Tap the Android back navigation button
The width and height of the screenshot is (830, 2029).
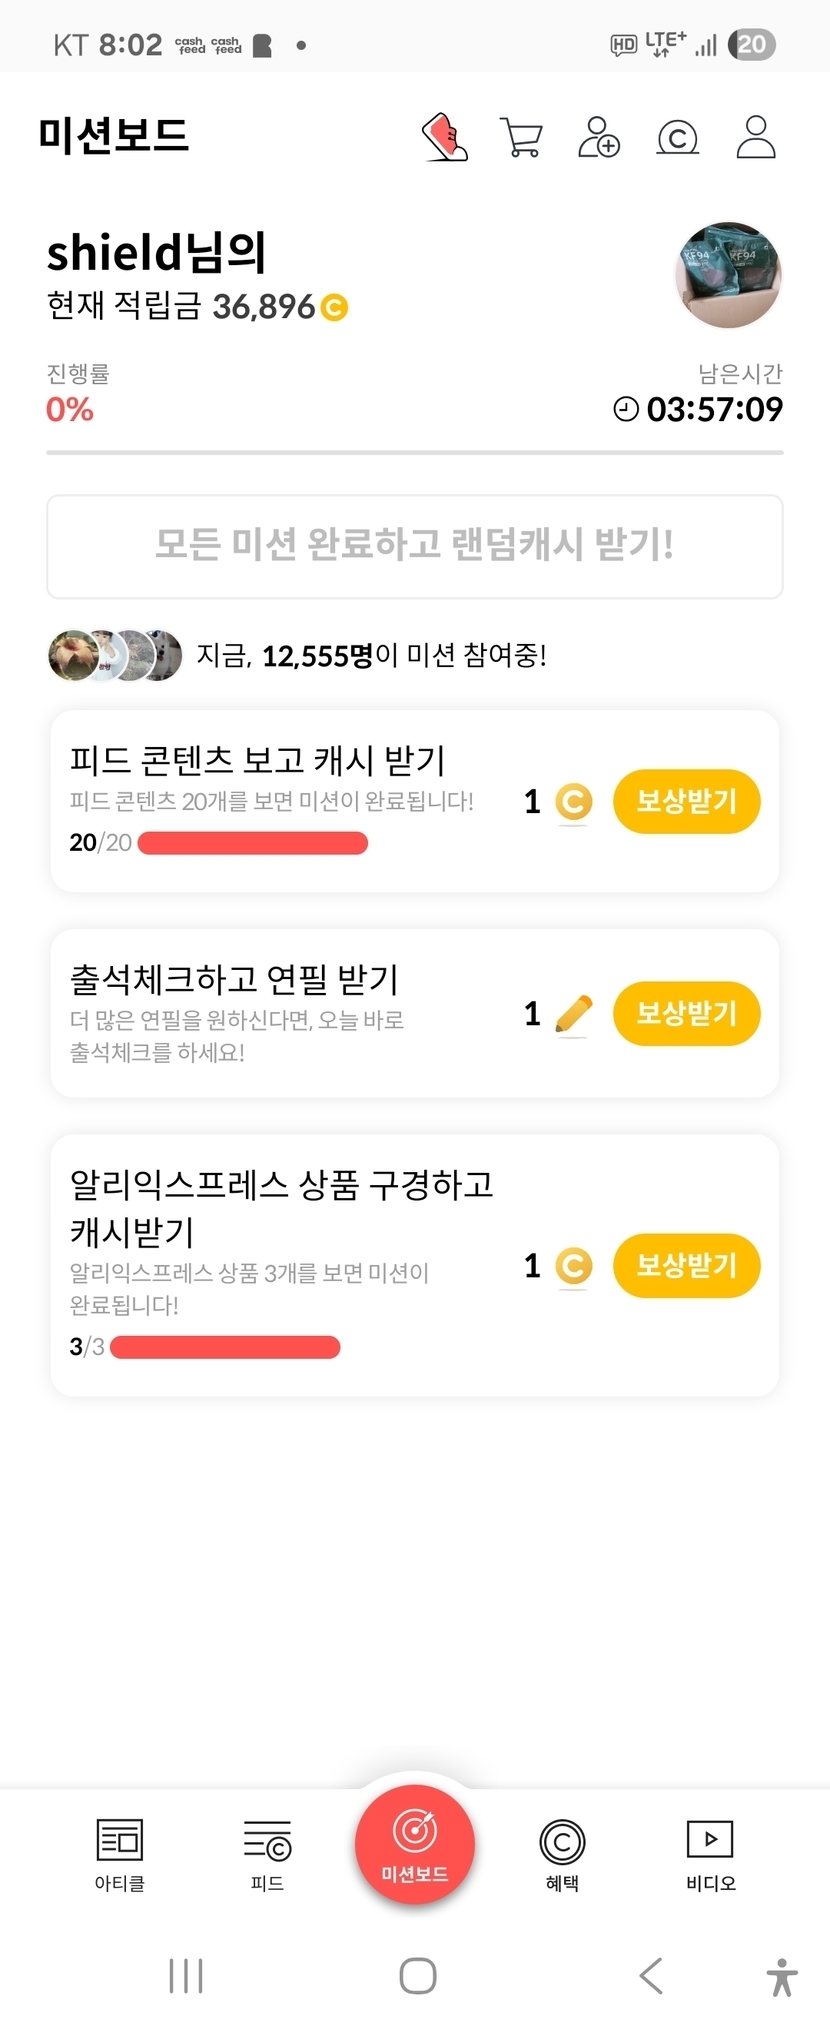click(651, 1976)
